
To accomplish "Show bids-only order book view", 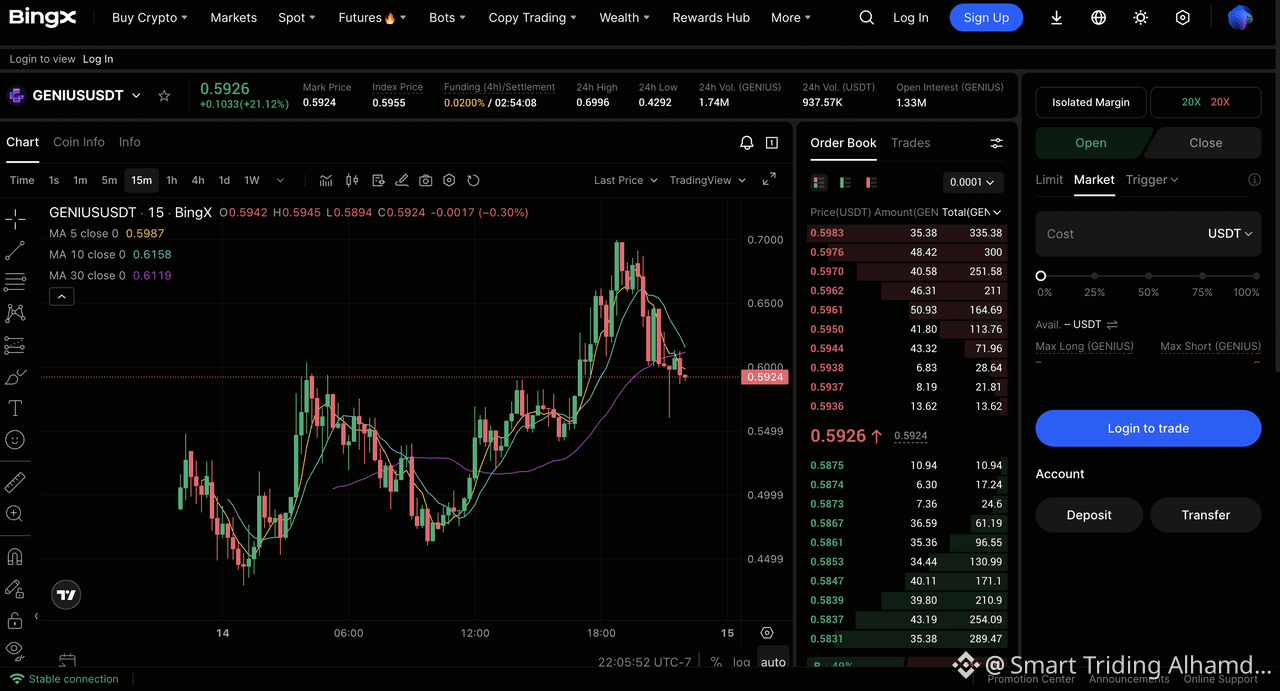I will (845, 182).
